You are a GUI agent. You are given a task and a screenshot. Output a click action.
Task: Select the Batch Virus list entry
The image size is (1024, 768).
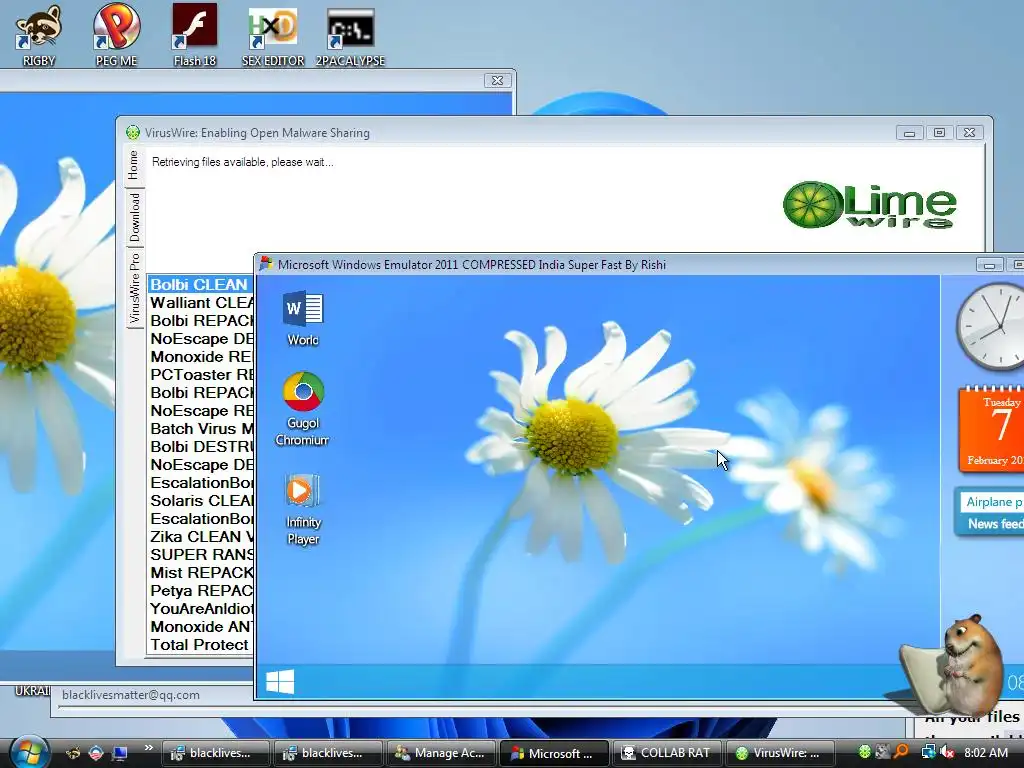tap(201, 428)
